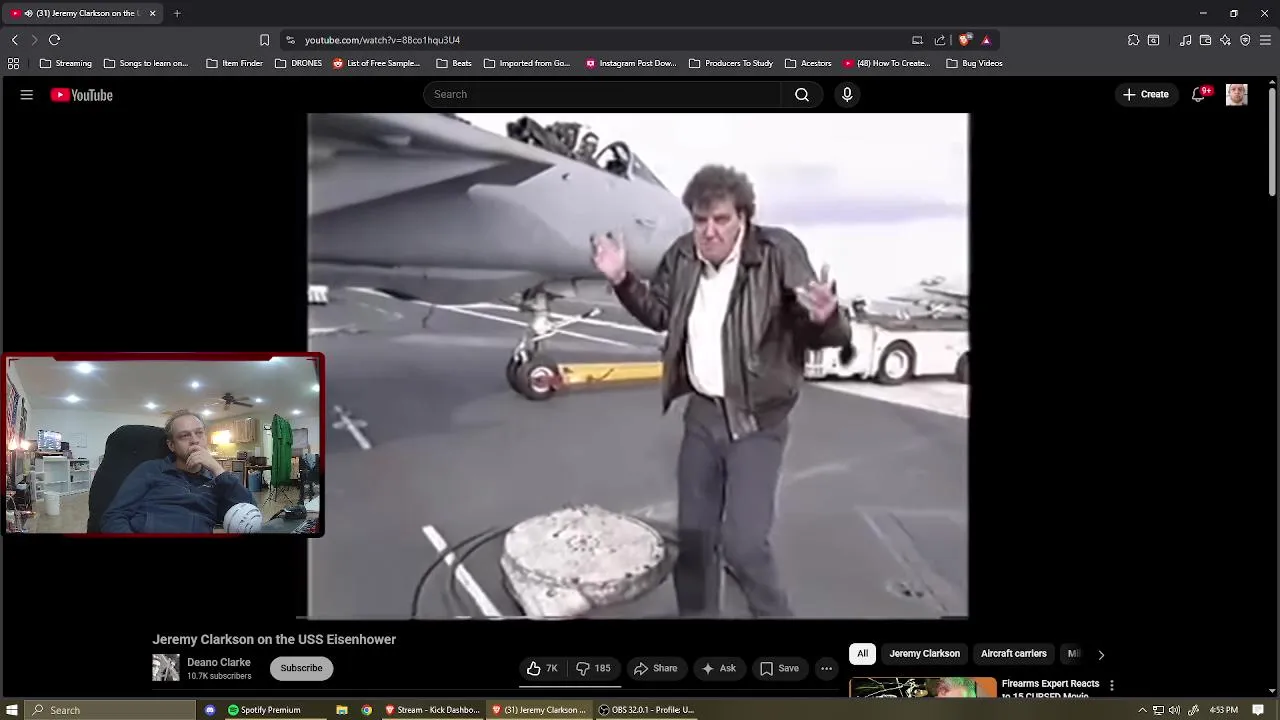Viewport: 1280px width, 720px height.
Task: Click the YouTube search magnifier button
Action: 802,94
